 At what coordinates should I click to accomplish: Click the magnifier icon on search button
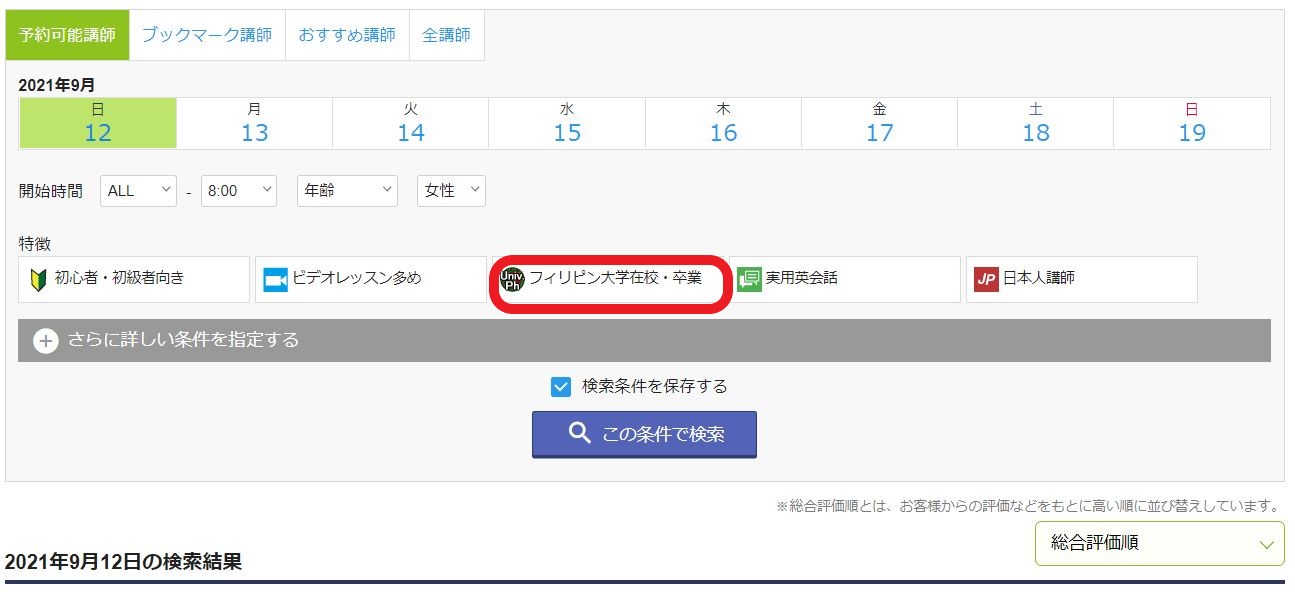pyautogui.click(x=580, y=434)
